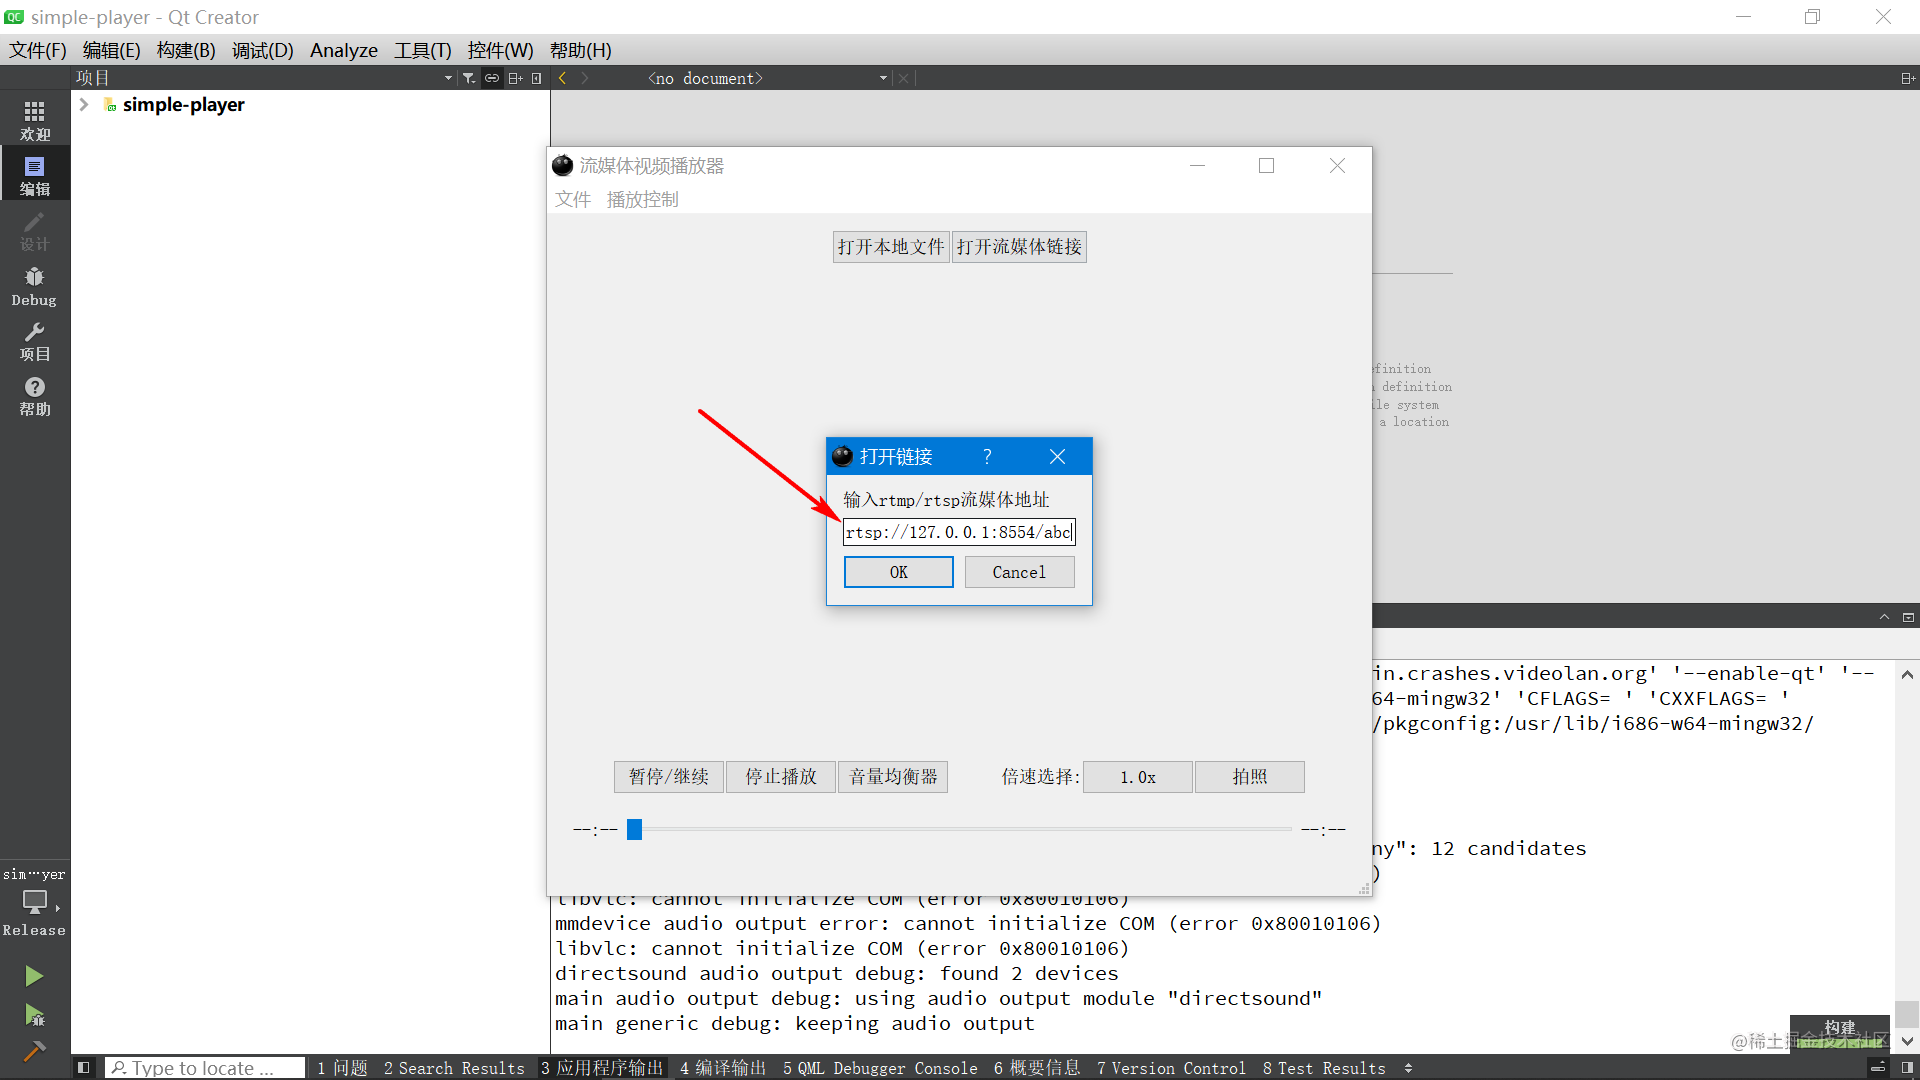The image size is (1920, 1080).
Task: Click the split panel icon in project header
Action: (515, 78)
